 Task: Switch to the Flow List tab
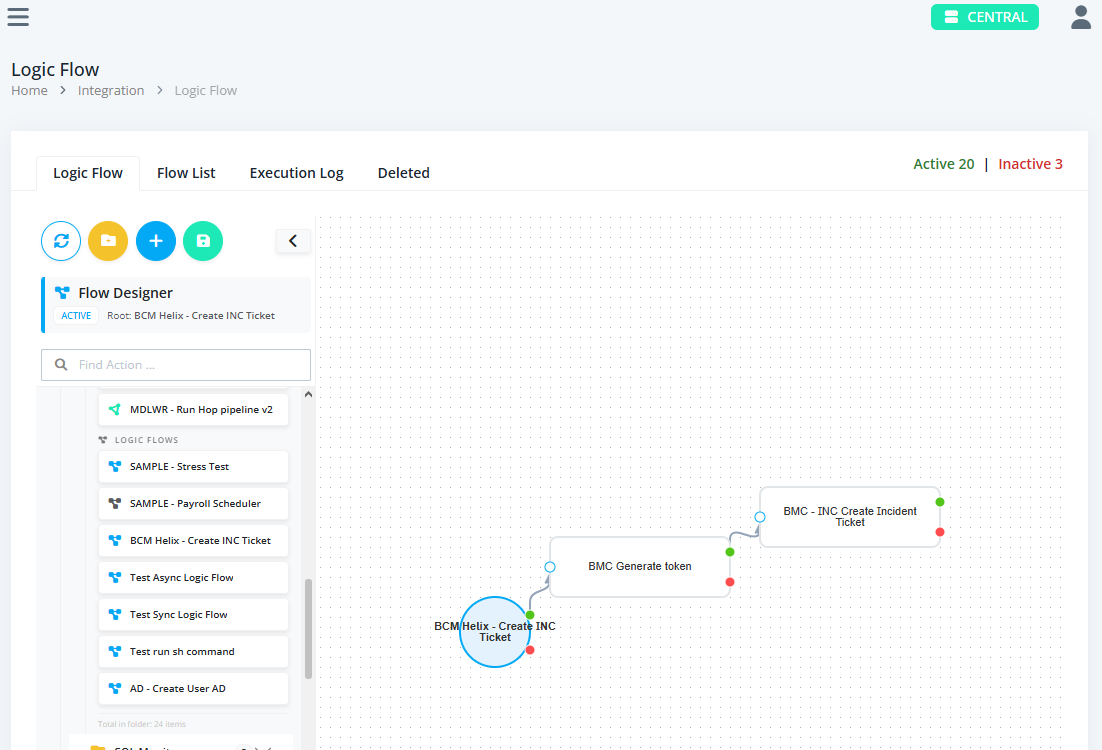click(186, 173)
